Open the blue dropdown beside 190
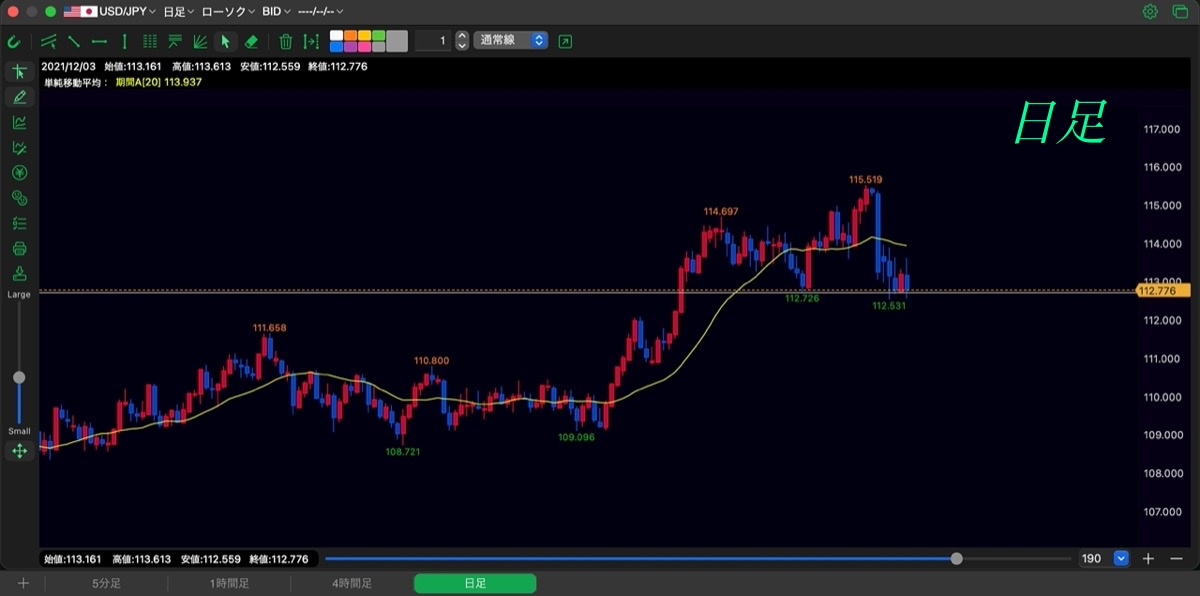Screen dimensions: 1200x596 (1121, 559)
